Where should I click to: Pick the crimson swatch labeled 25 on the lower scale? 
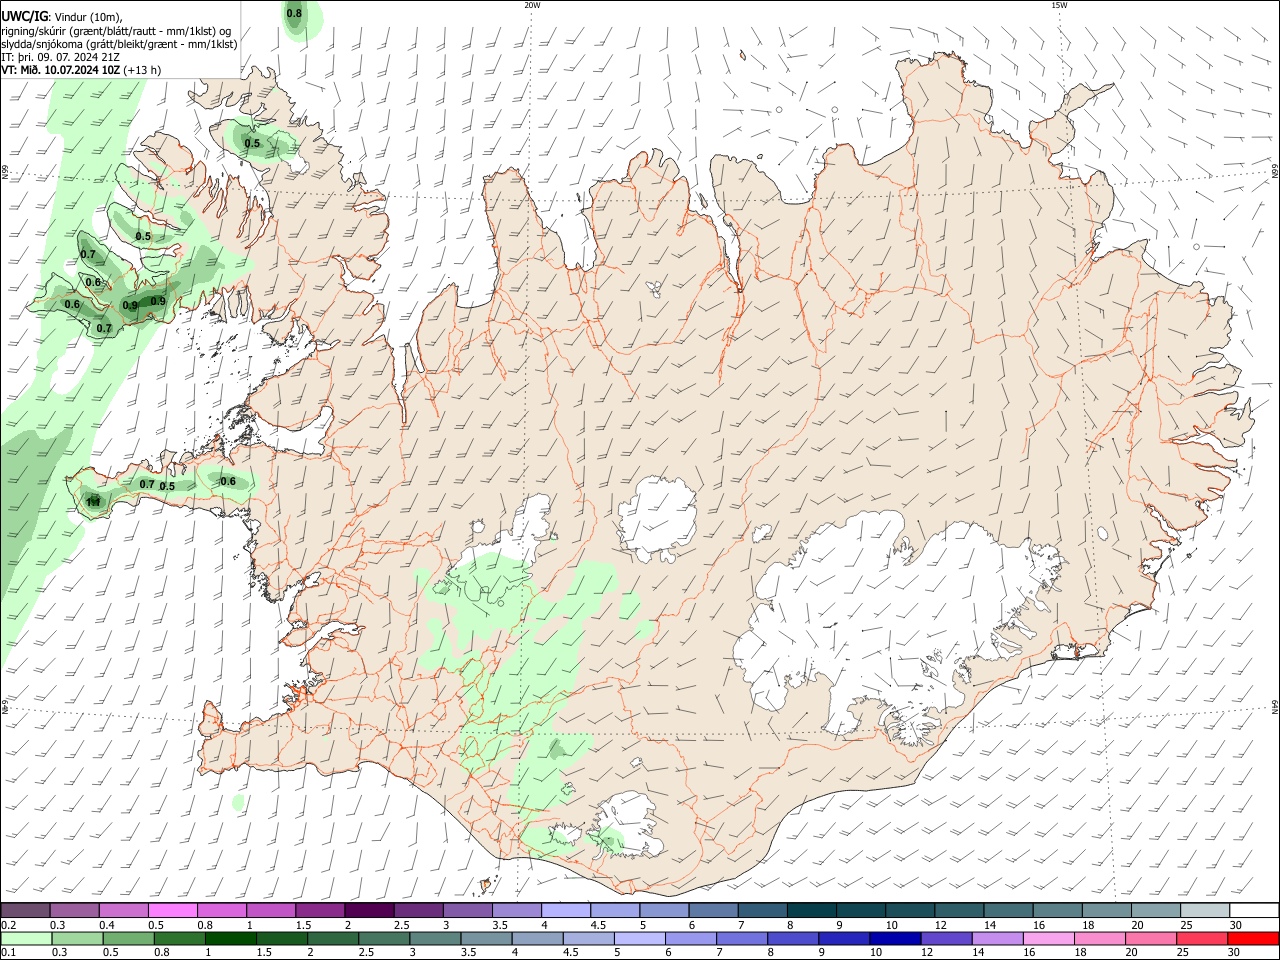pyautogui.click(x=1203, y=938)
